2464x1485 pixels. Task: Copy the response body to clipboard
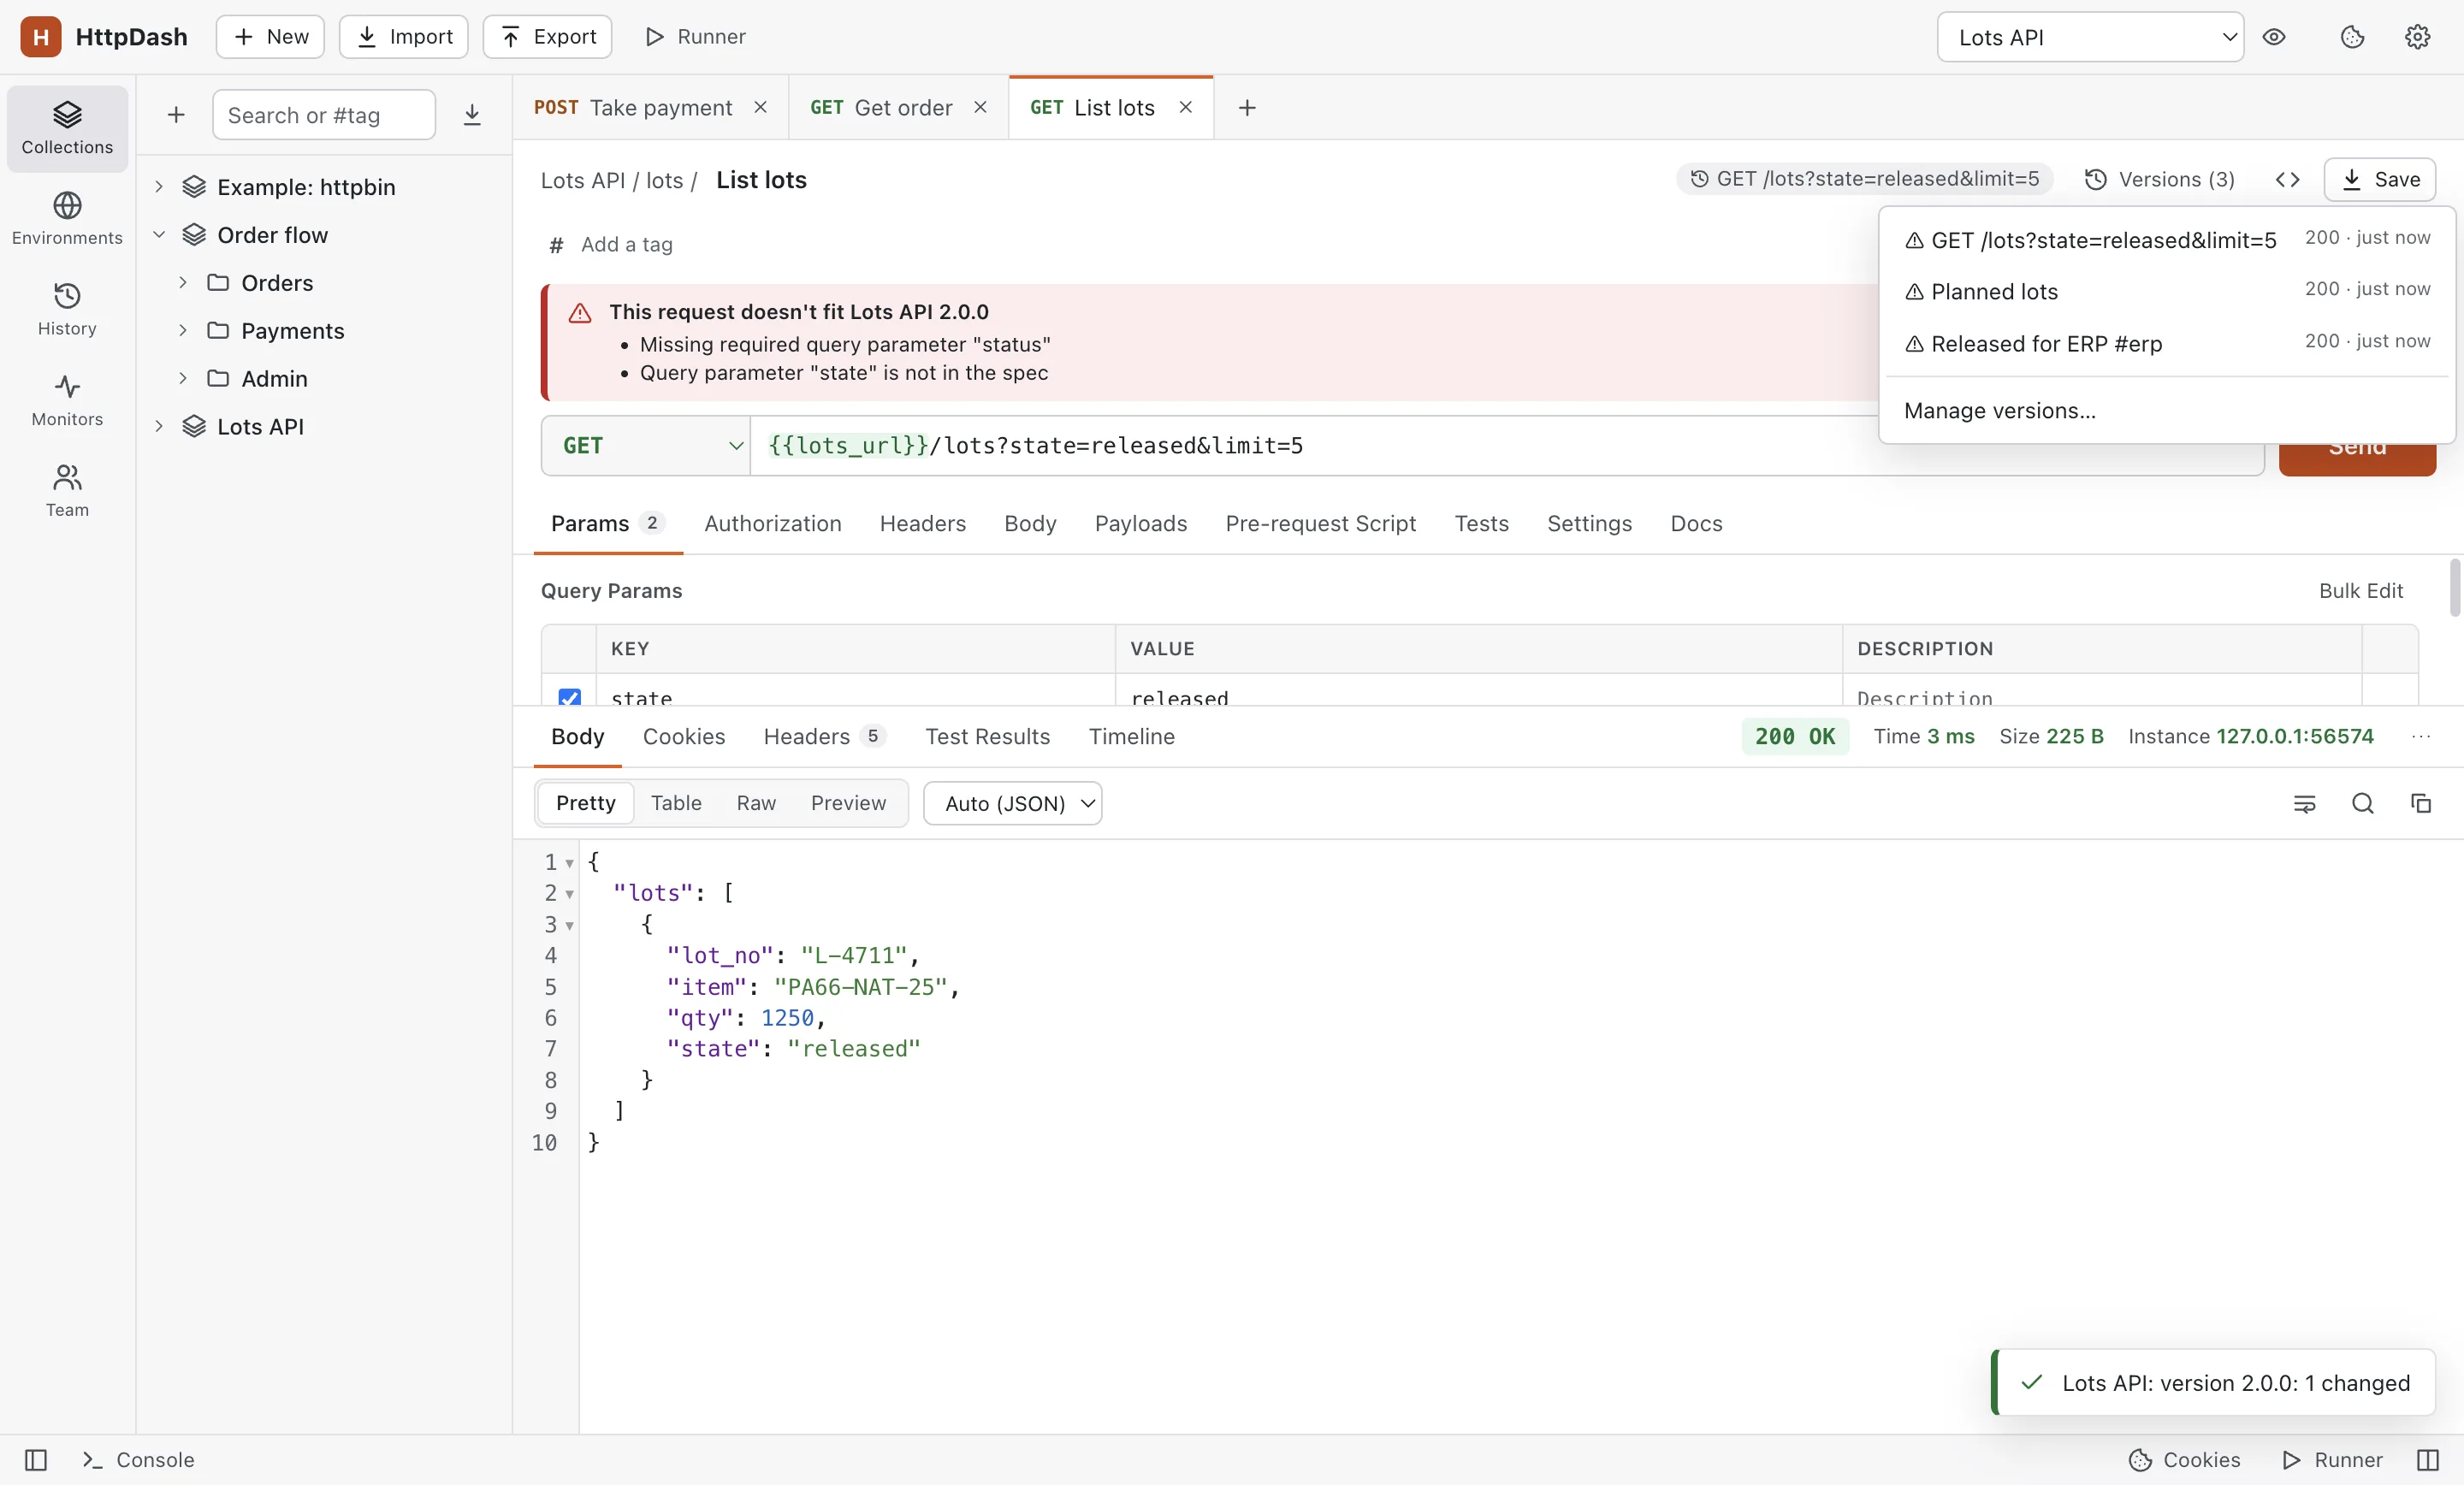click(x=2420, y=803)
